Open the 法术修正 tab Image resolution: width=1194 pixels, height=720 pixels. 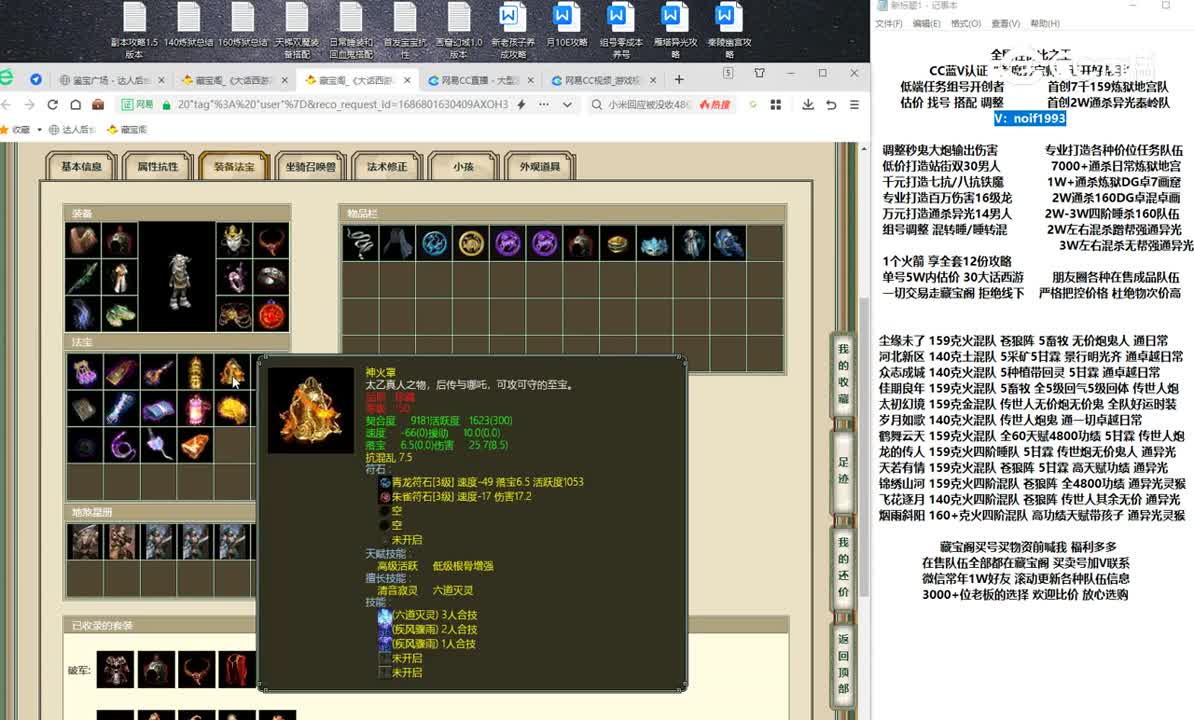(387, 166)
